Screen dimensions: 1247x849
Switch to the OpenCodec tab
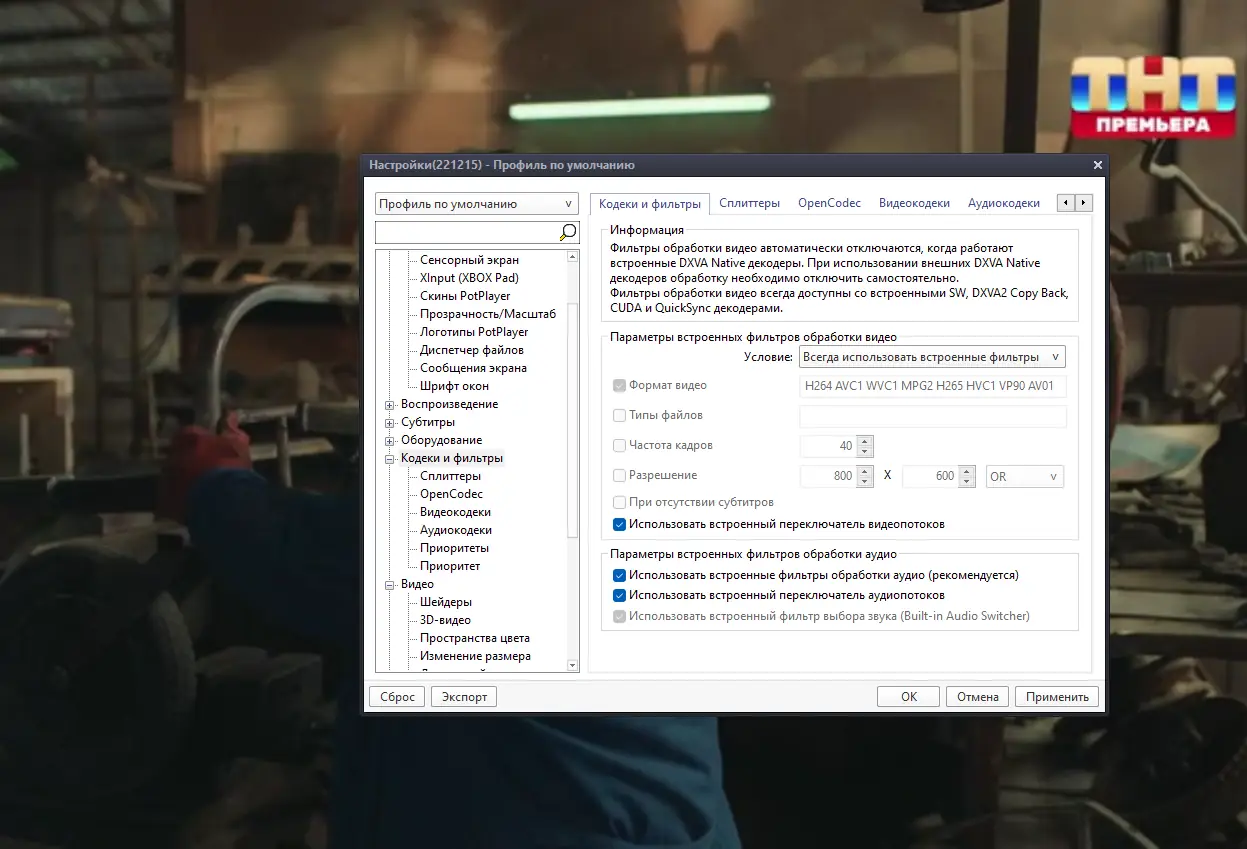click(829, 203)
